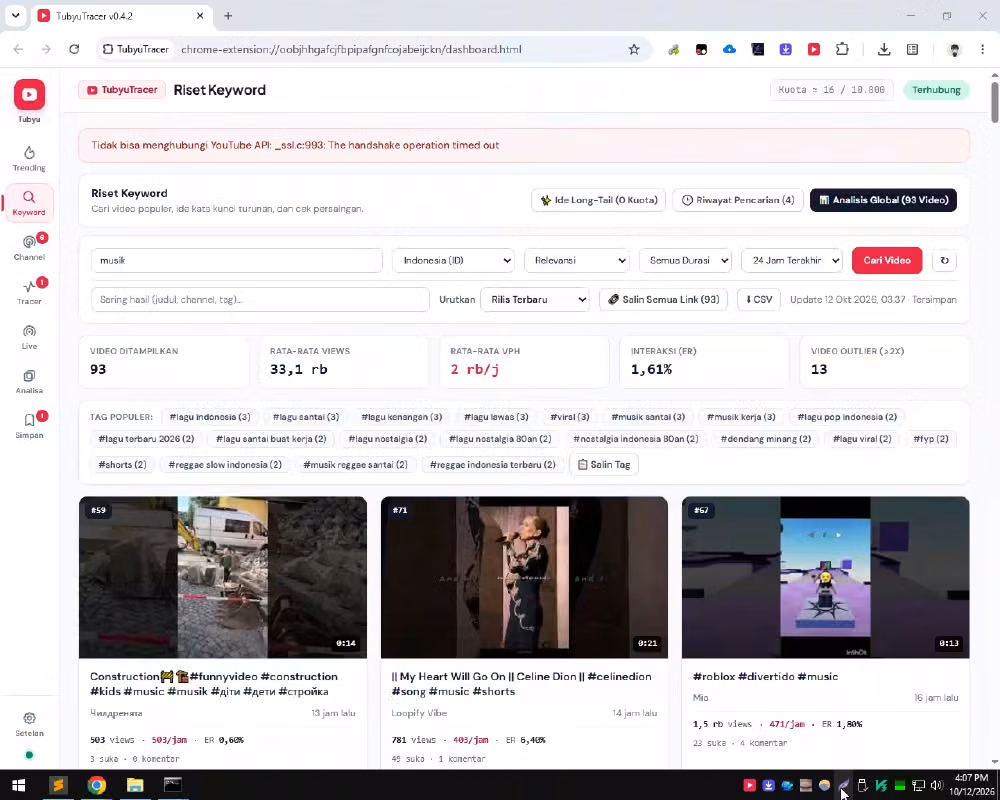The image size is (1000, 800).
Task: Open Ide Long-Tail (0 Kuota)
Action: pos(598,200)
